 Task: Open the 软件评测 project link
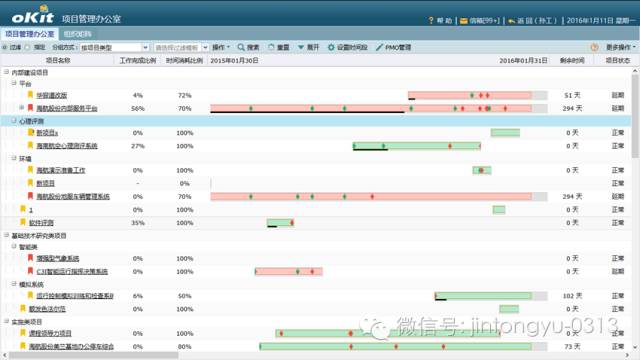(x=41, y=222)
